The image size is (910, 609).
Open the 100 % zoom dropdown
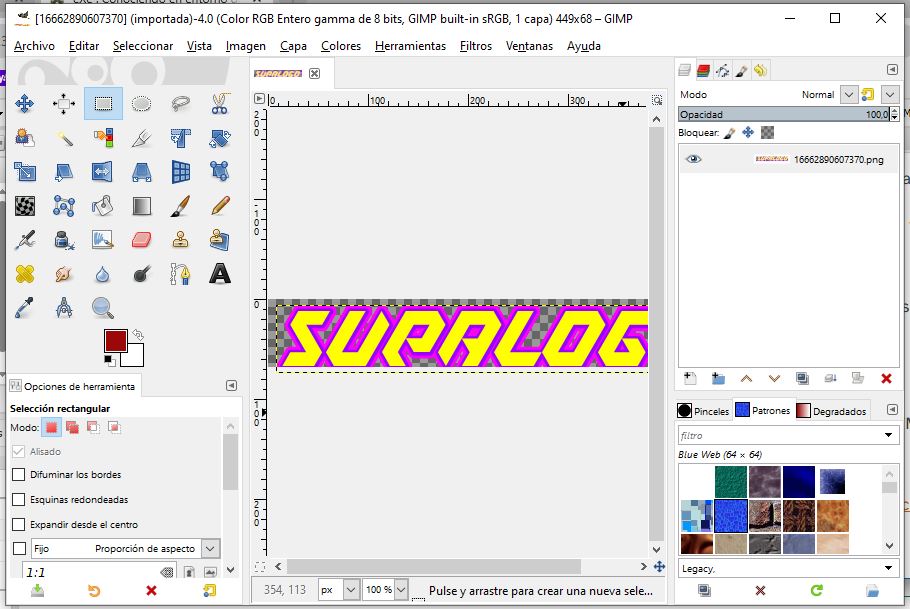(400, 590)
